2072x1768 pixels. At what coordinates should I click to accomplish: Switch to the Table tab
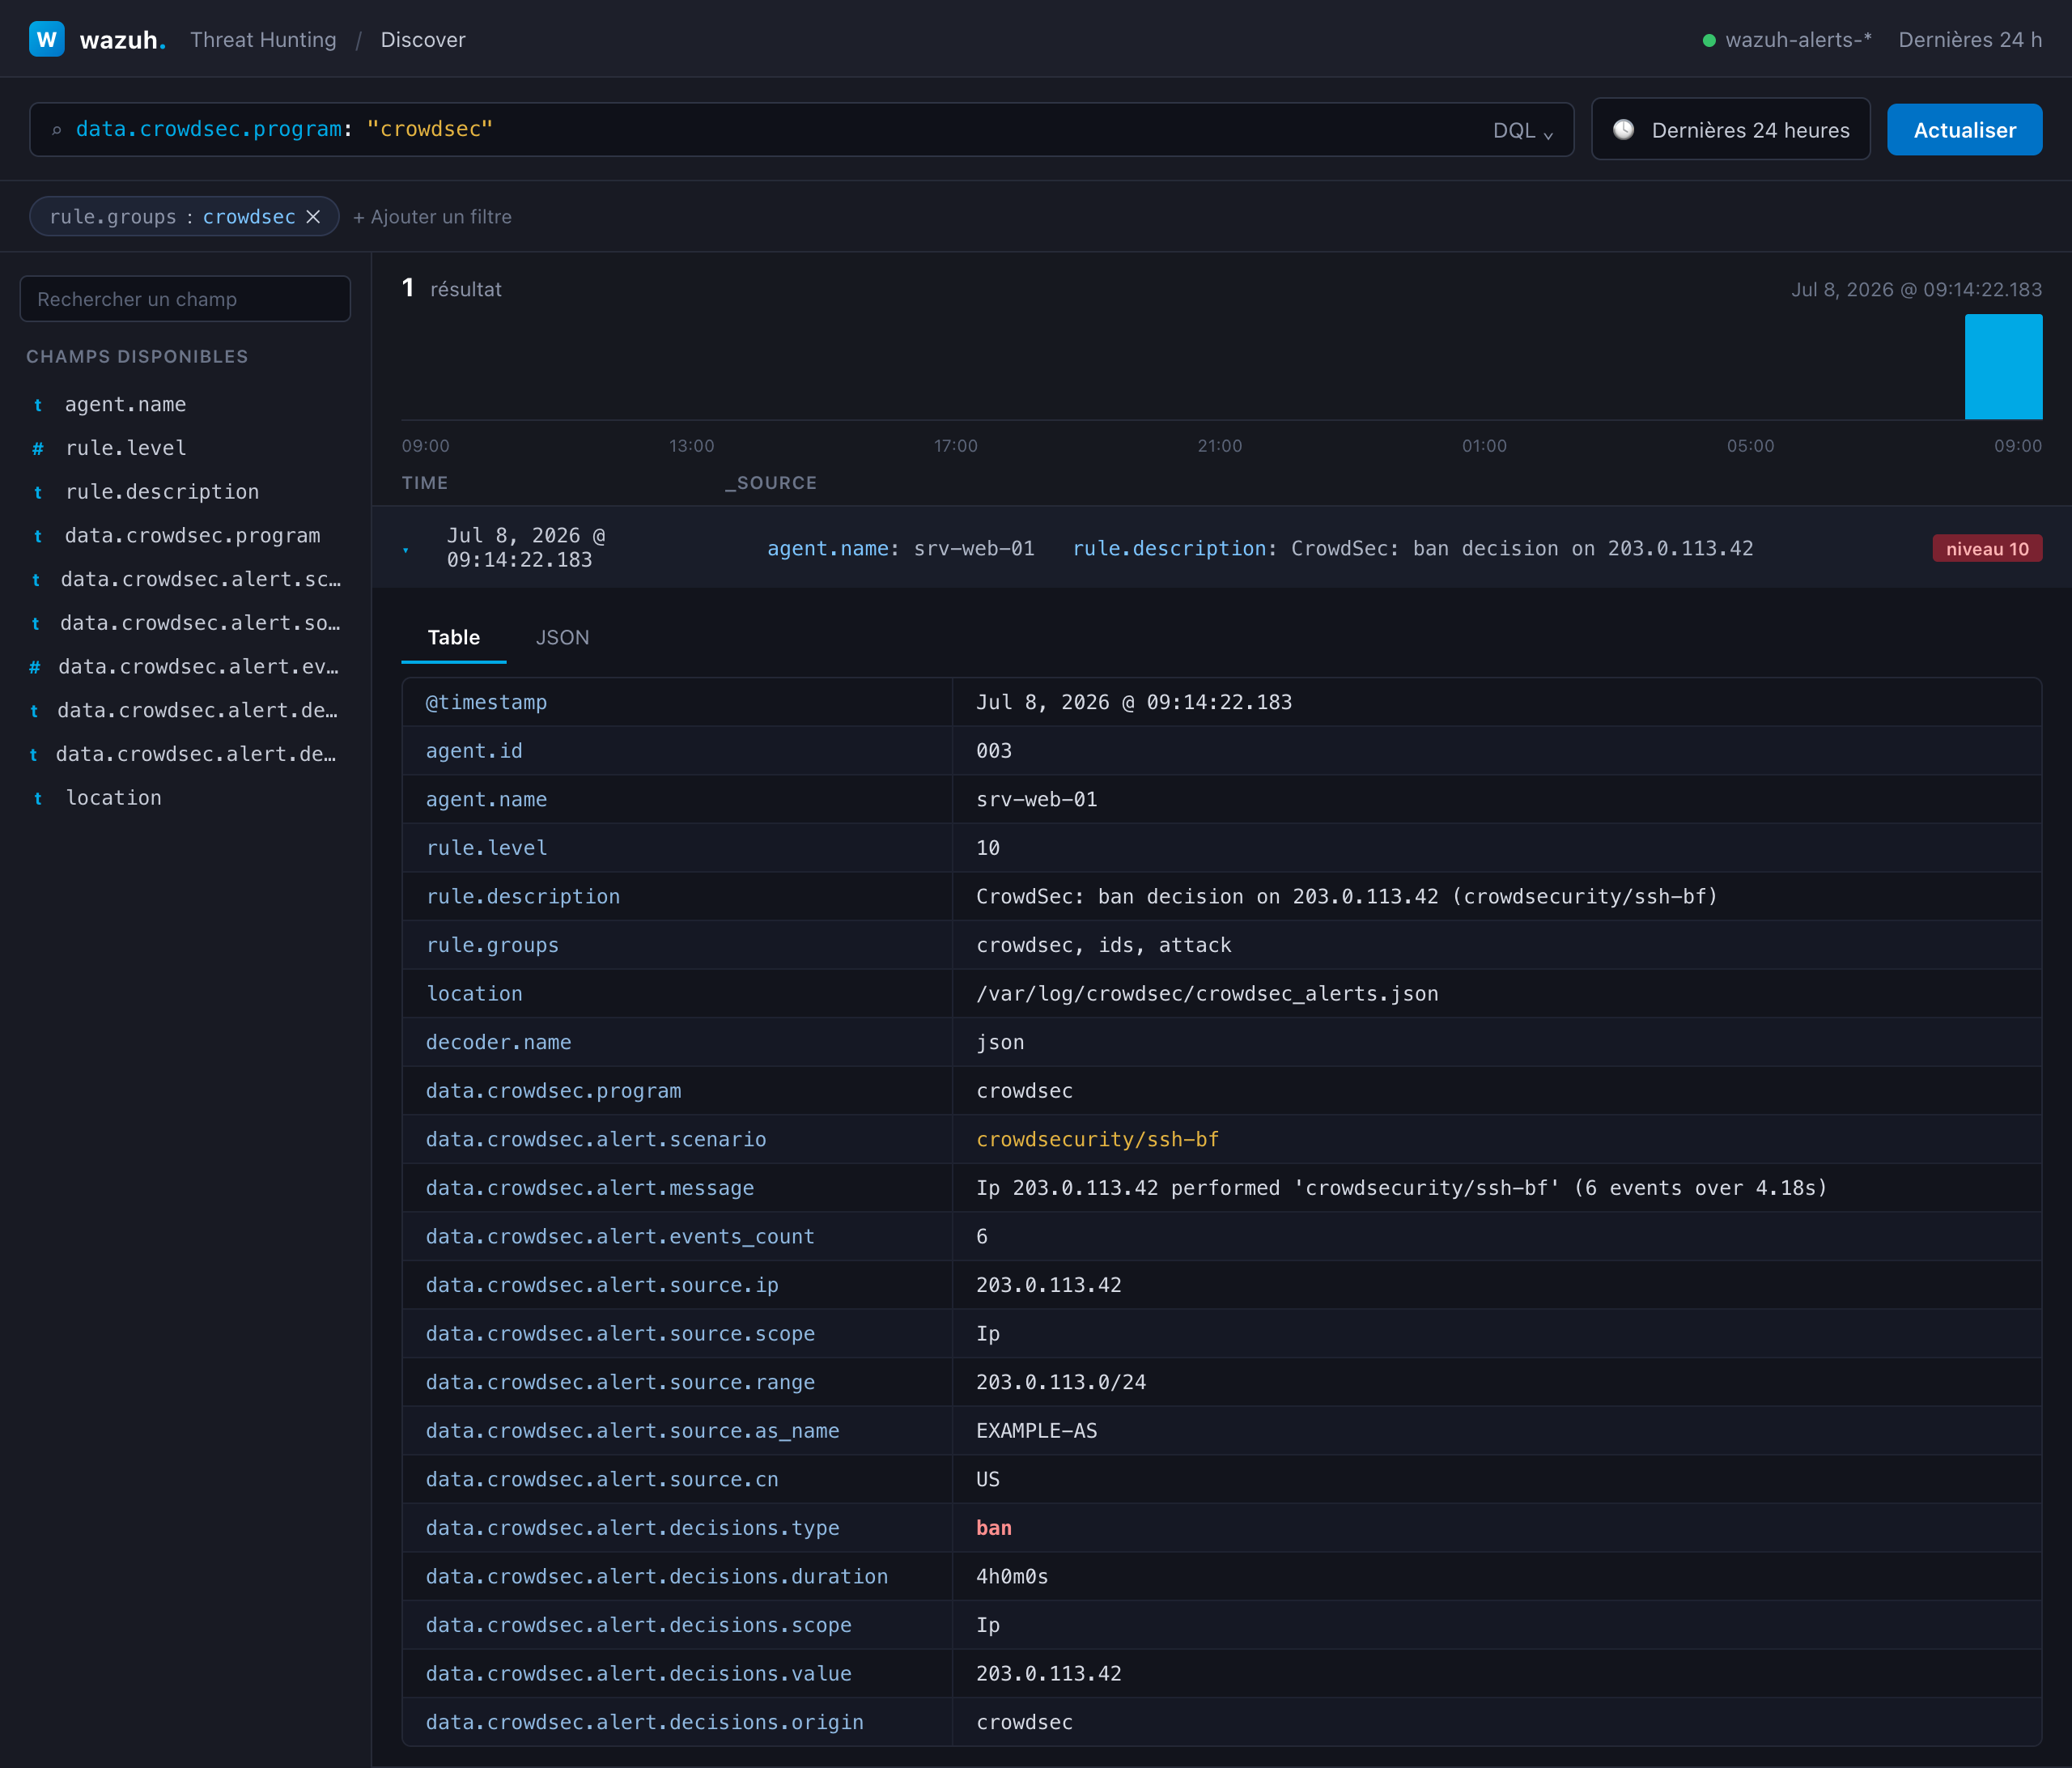[x=453, y=638]
